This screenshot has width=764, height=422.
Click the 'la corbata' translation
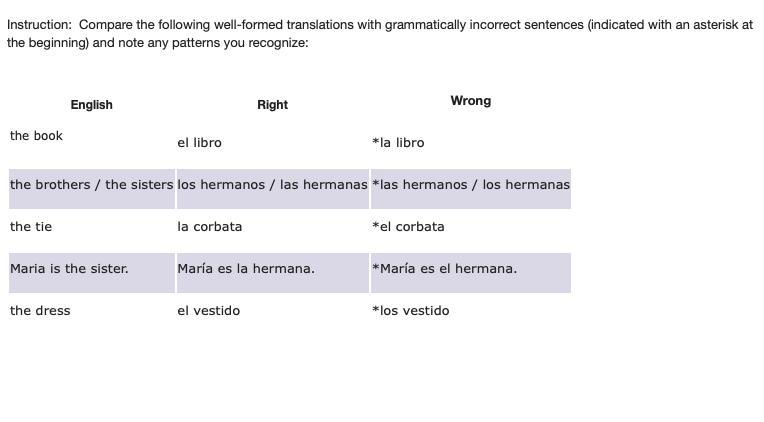(x=210, y=227)
